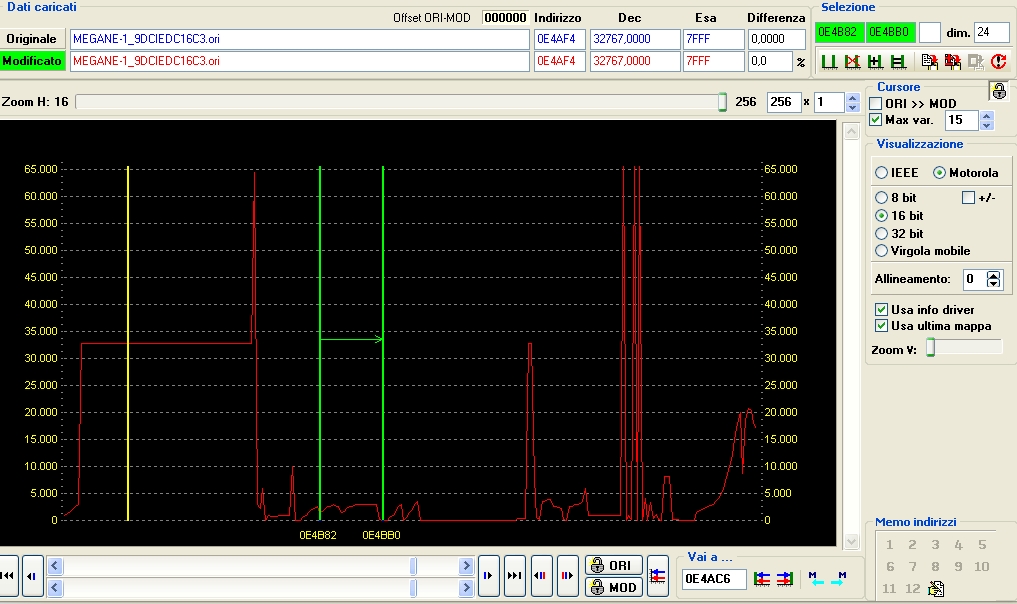
Task: Click the Vai a address input field
Action: point(714,578)
